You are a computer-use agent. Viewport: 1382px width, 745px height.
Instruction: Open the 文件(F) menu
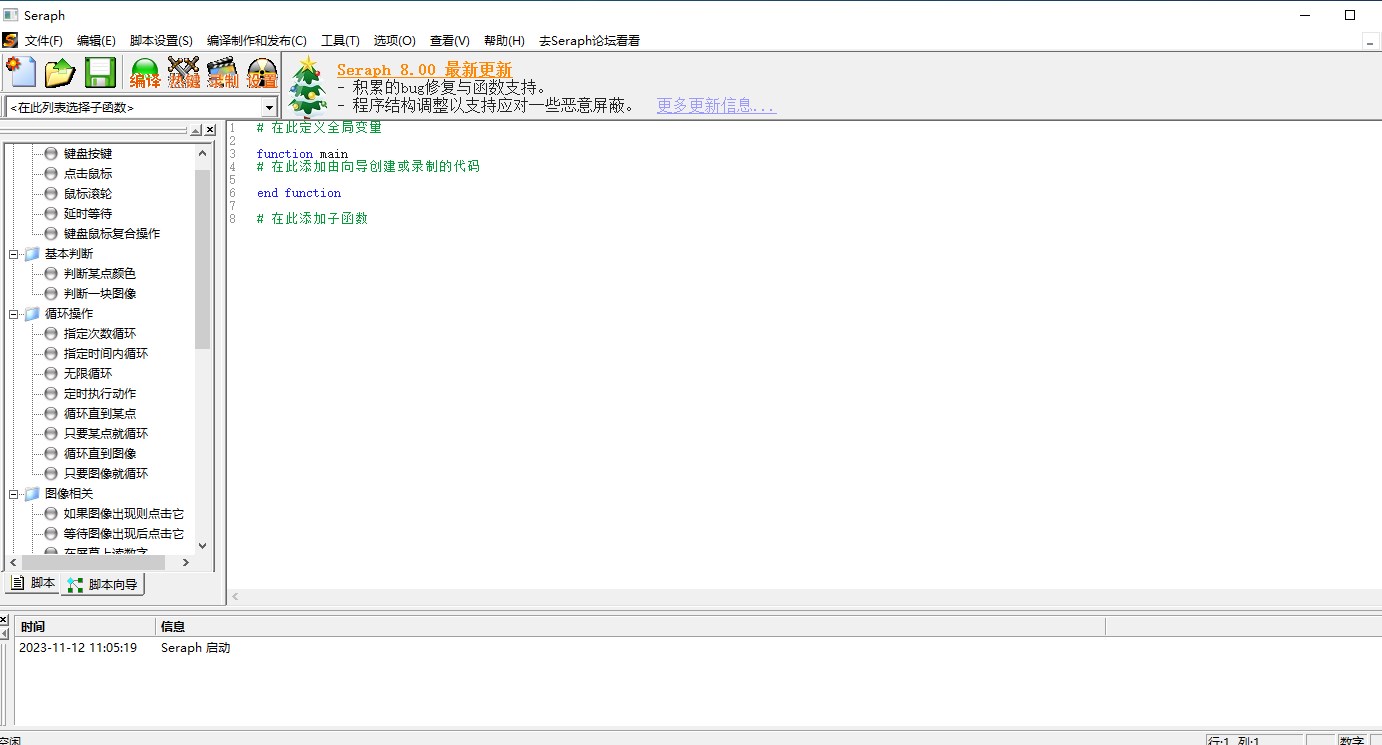43,41
